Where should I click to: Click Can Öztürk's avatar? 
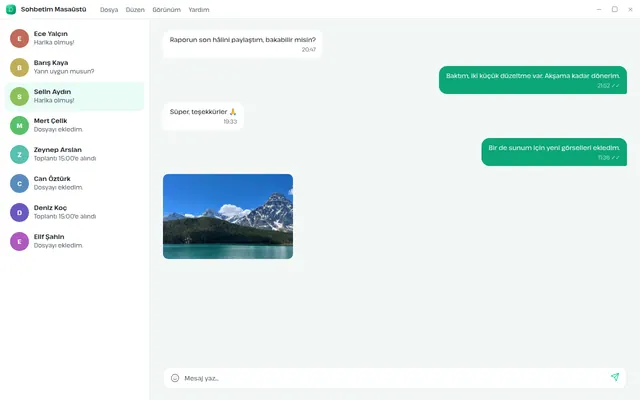[19, 183]
